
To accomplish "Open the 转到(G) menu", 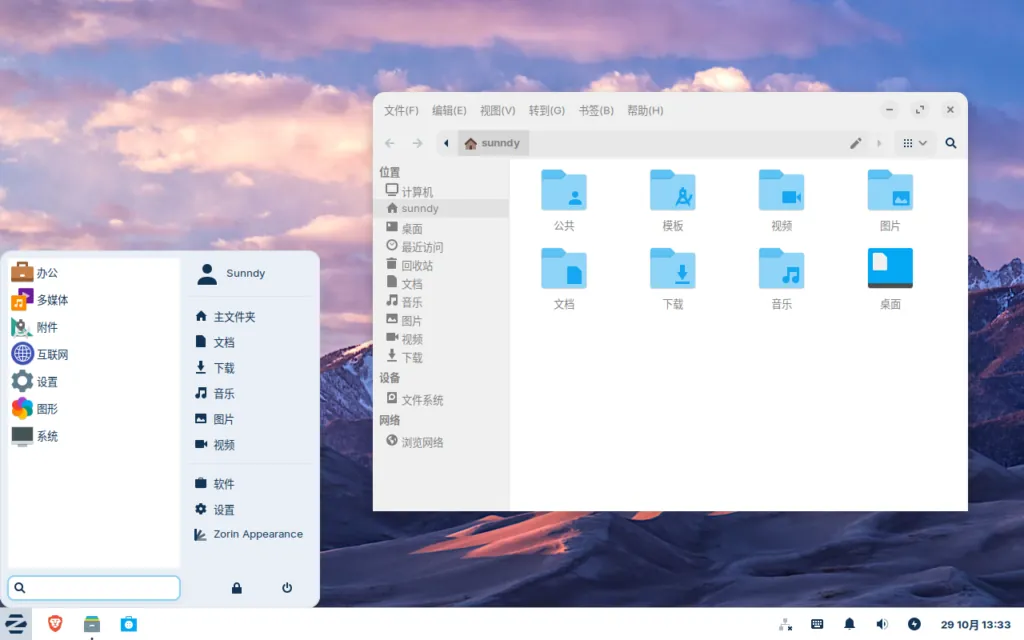I will [x=547, y=110].
